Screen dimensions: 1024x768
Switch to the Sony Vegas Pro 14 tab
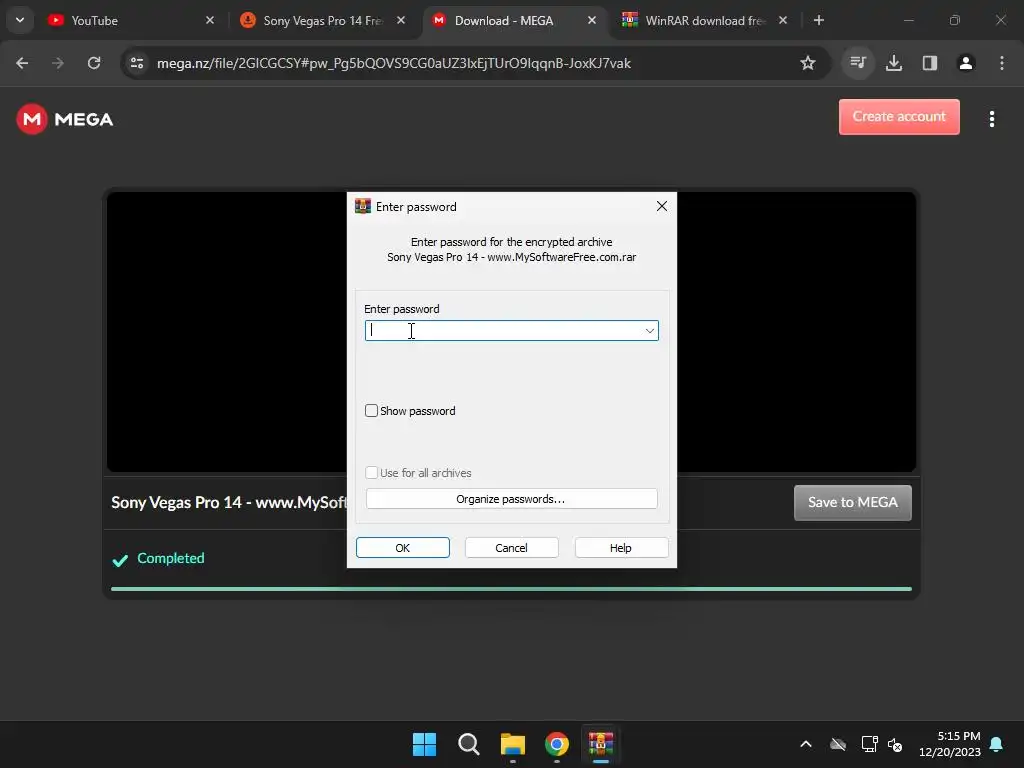coord(323,20)
